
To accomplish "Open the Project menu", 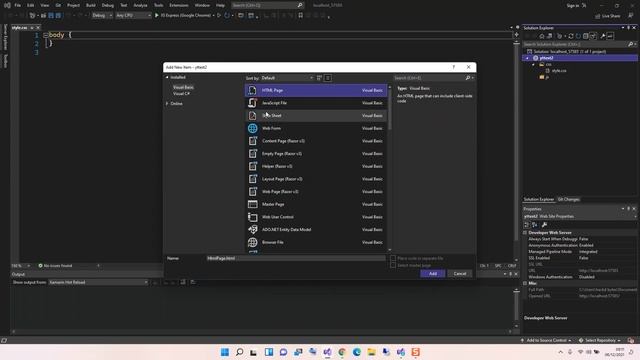I will 73,5.
